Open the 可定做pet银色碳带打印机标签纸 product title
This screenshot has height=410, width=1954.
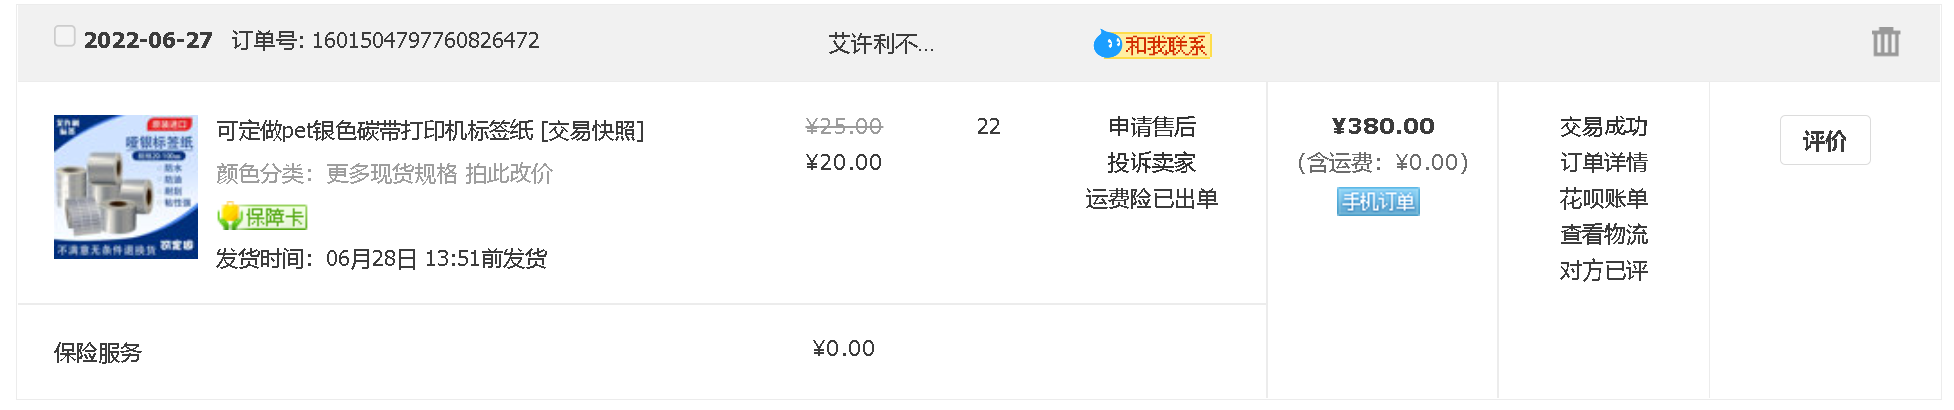(x=375, y=131)
